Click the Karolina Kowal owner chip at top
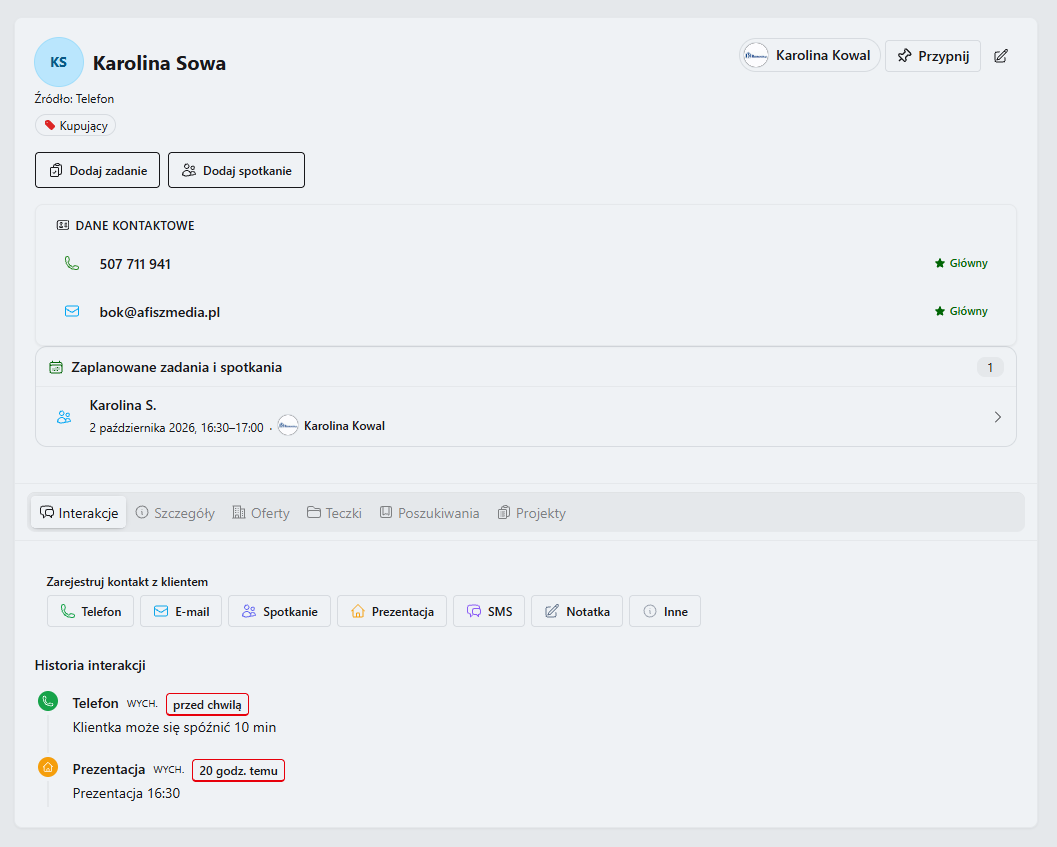This screenshot has width=1057, height=847. [810, 55]
